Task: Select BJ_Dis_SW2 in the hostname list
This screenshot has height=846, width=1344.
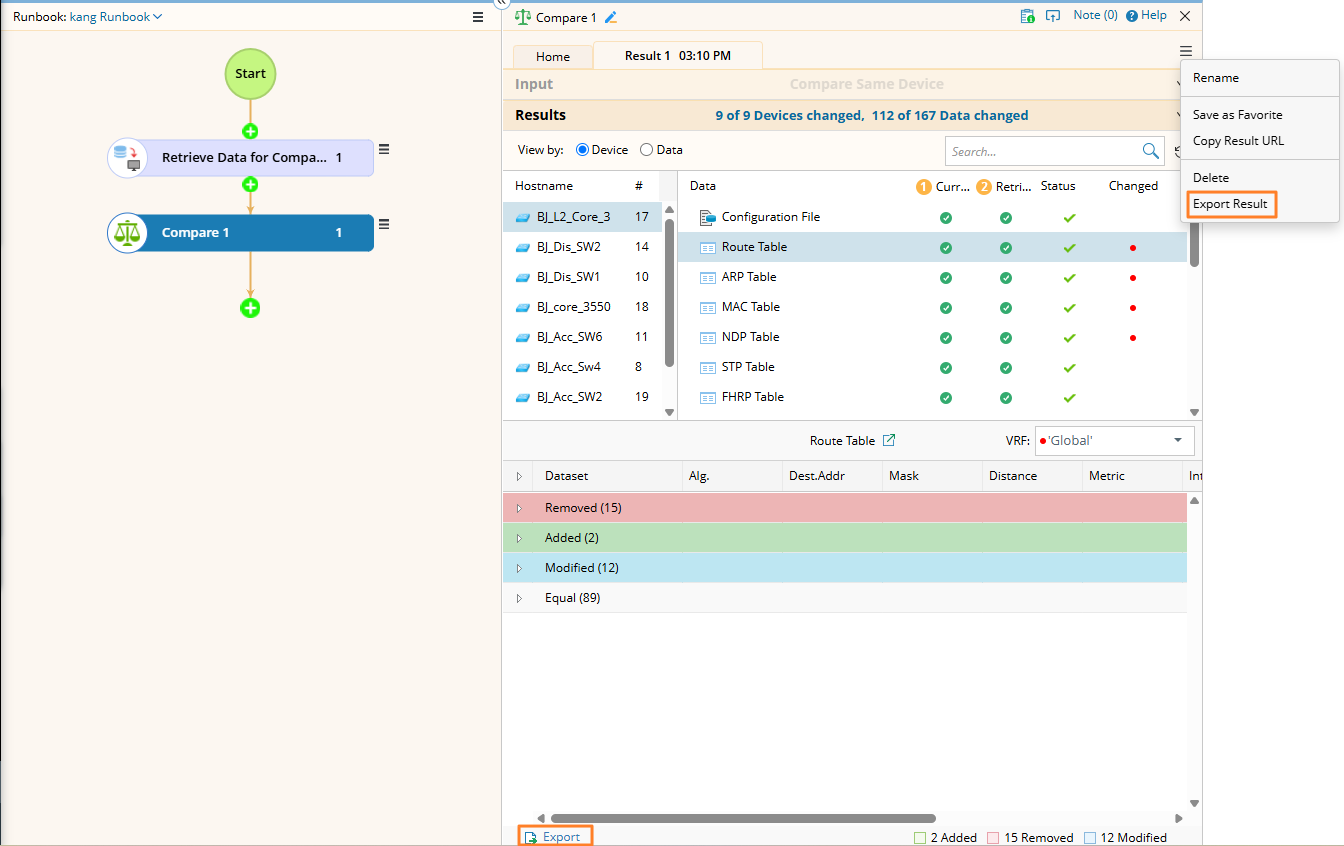Action: point(568,247)
